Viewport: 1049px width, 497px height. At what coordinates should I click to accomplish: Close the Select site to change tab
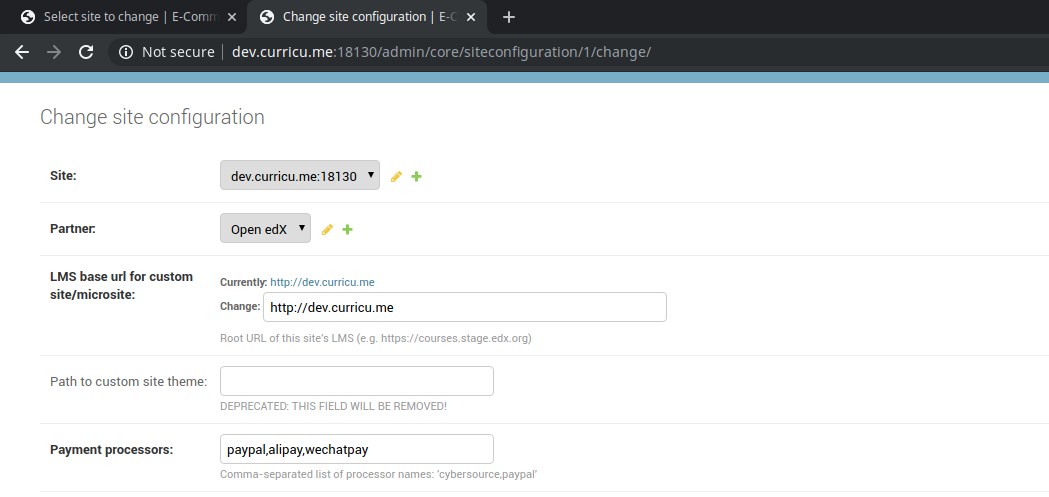tap(232, 17)
